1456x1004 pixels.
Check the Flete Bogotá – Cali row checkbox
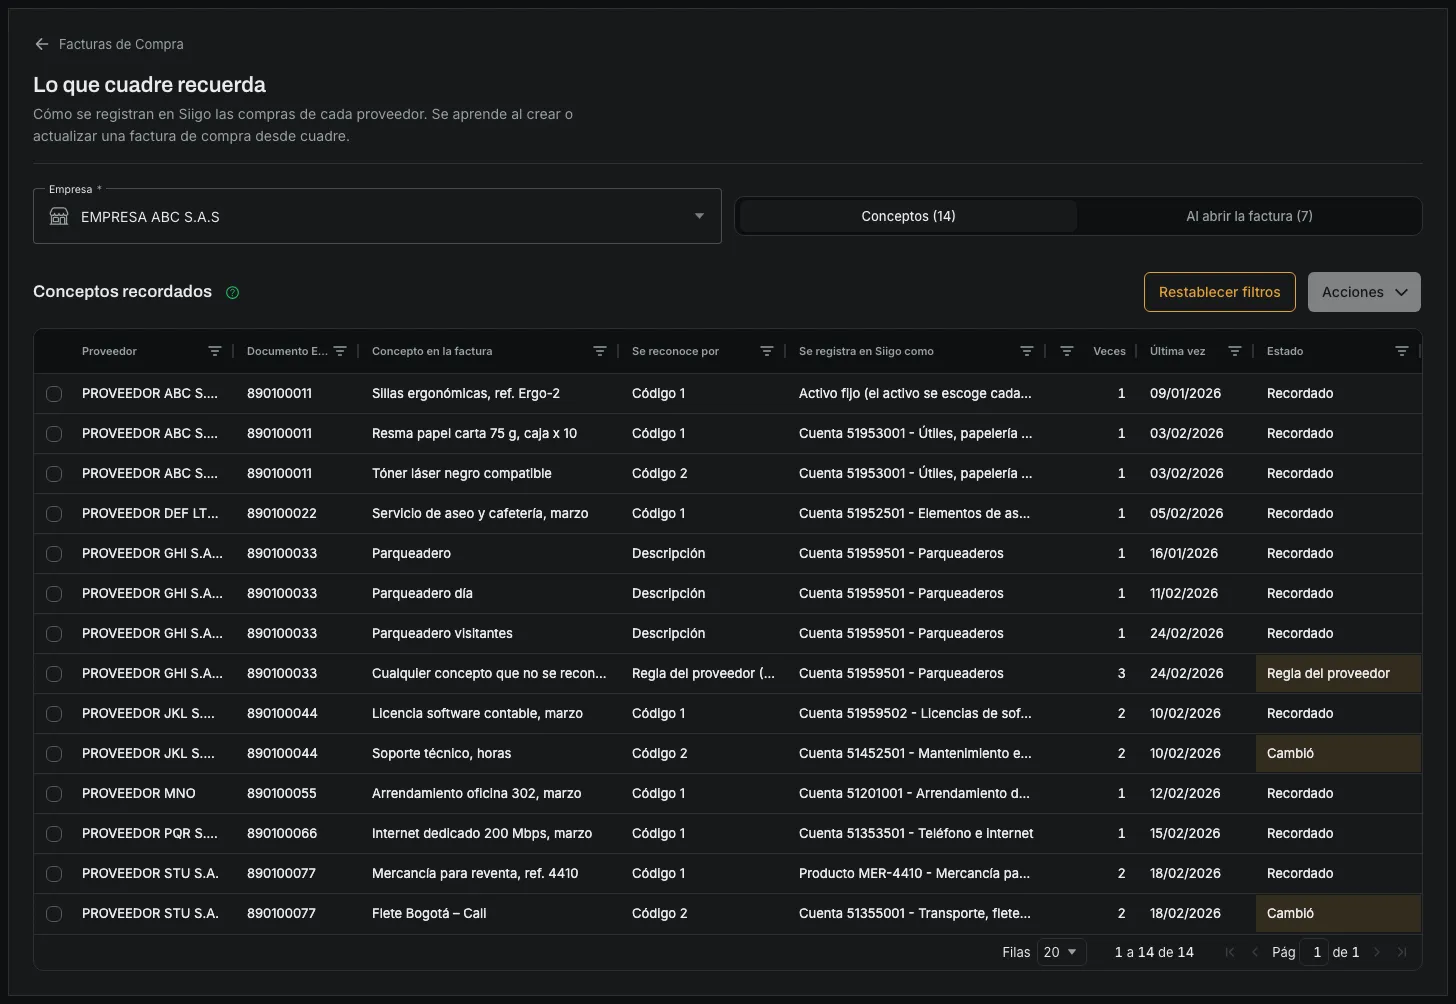[x=54, y=914]
